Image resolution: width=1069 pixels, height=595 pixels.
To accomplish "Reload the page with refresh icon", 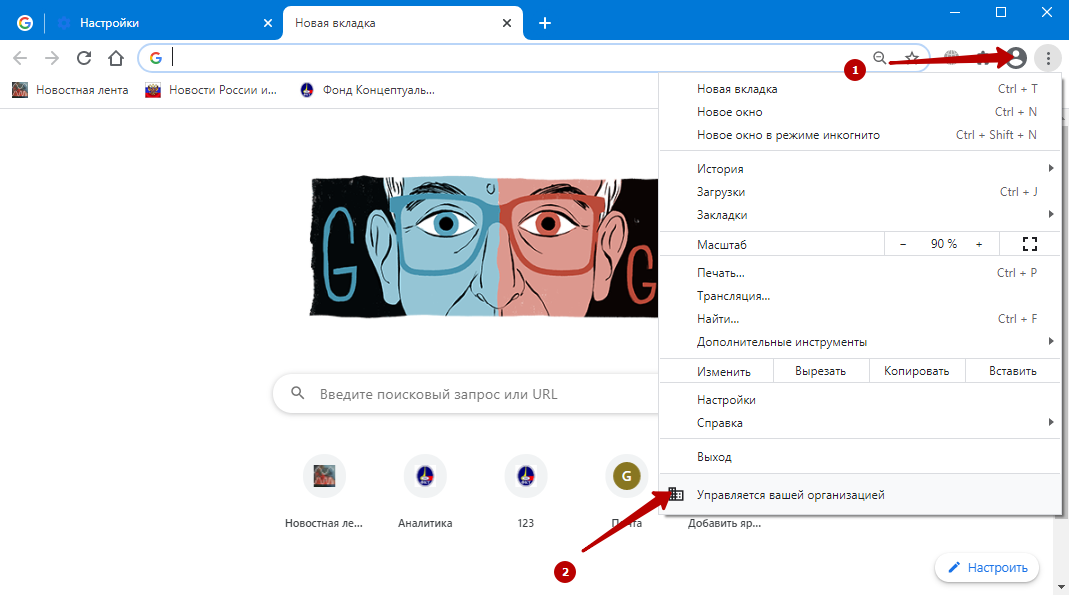I will coord(84,58).
